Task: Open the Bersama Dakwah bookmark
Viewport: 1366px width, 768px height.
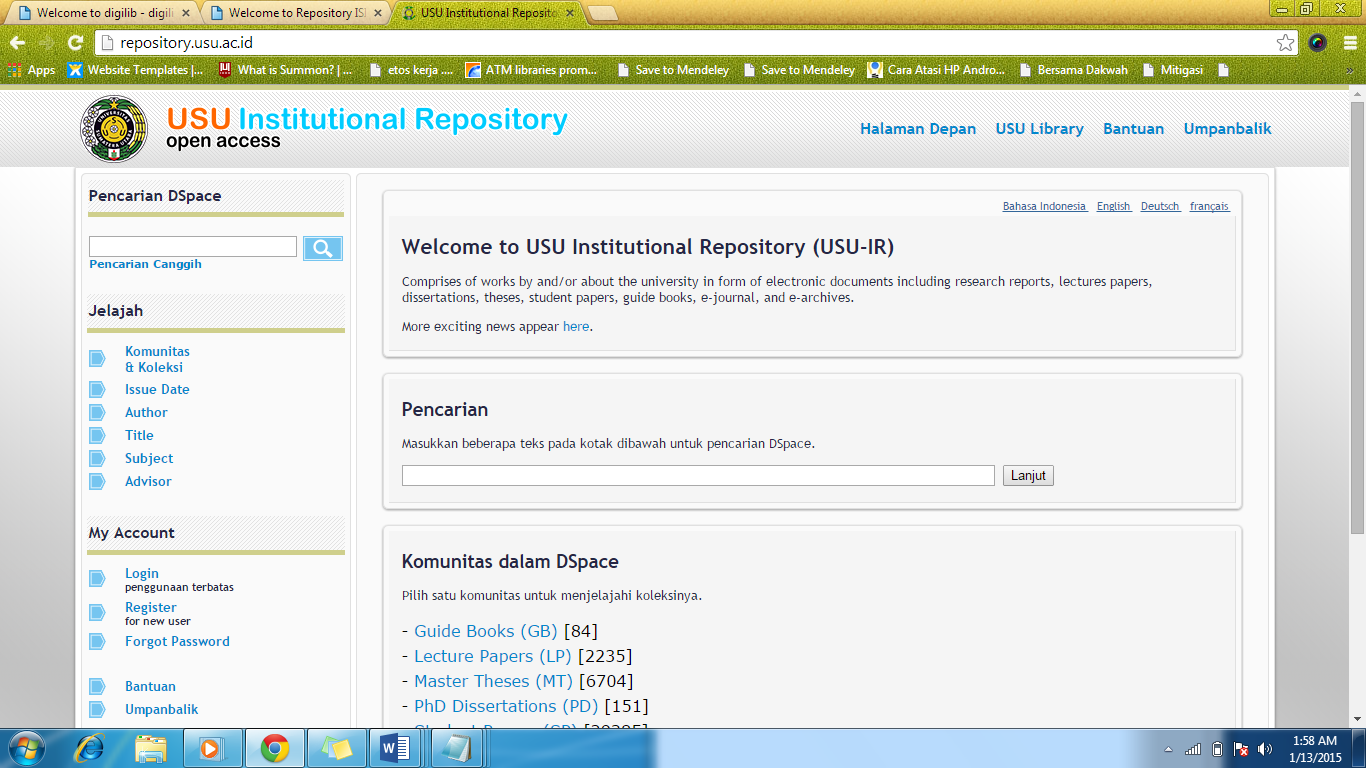Action: pos(1073,70)
